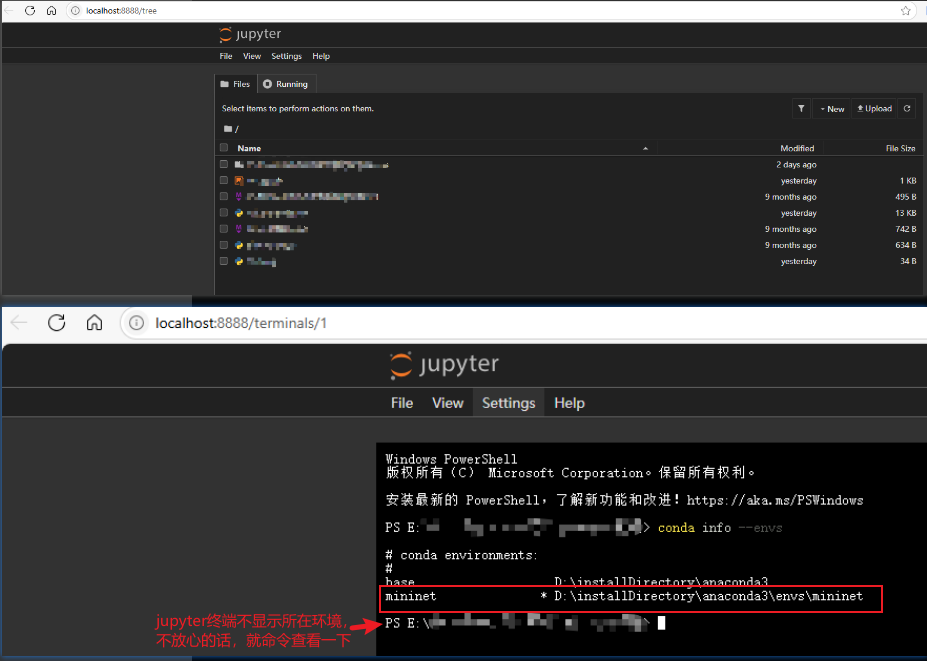Image resolution: width=927 pixels, height=661 pixels.
Task: Toggle the sort arrow on the Name column
Action: point(645,147)
